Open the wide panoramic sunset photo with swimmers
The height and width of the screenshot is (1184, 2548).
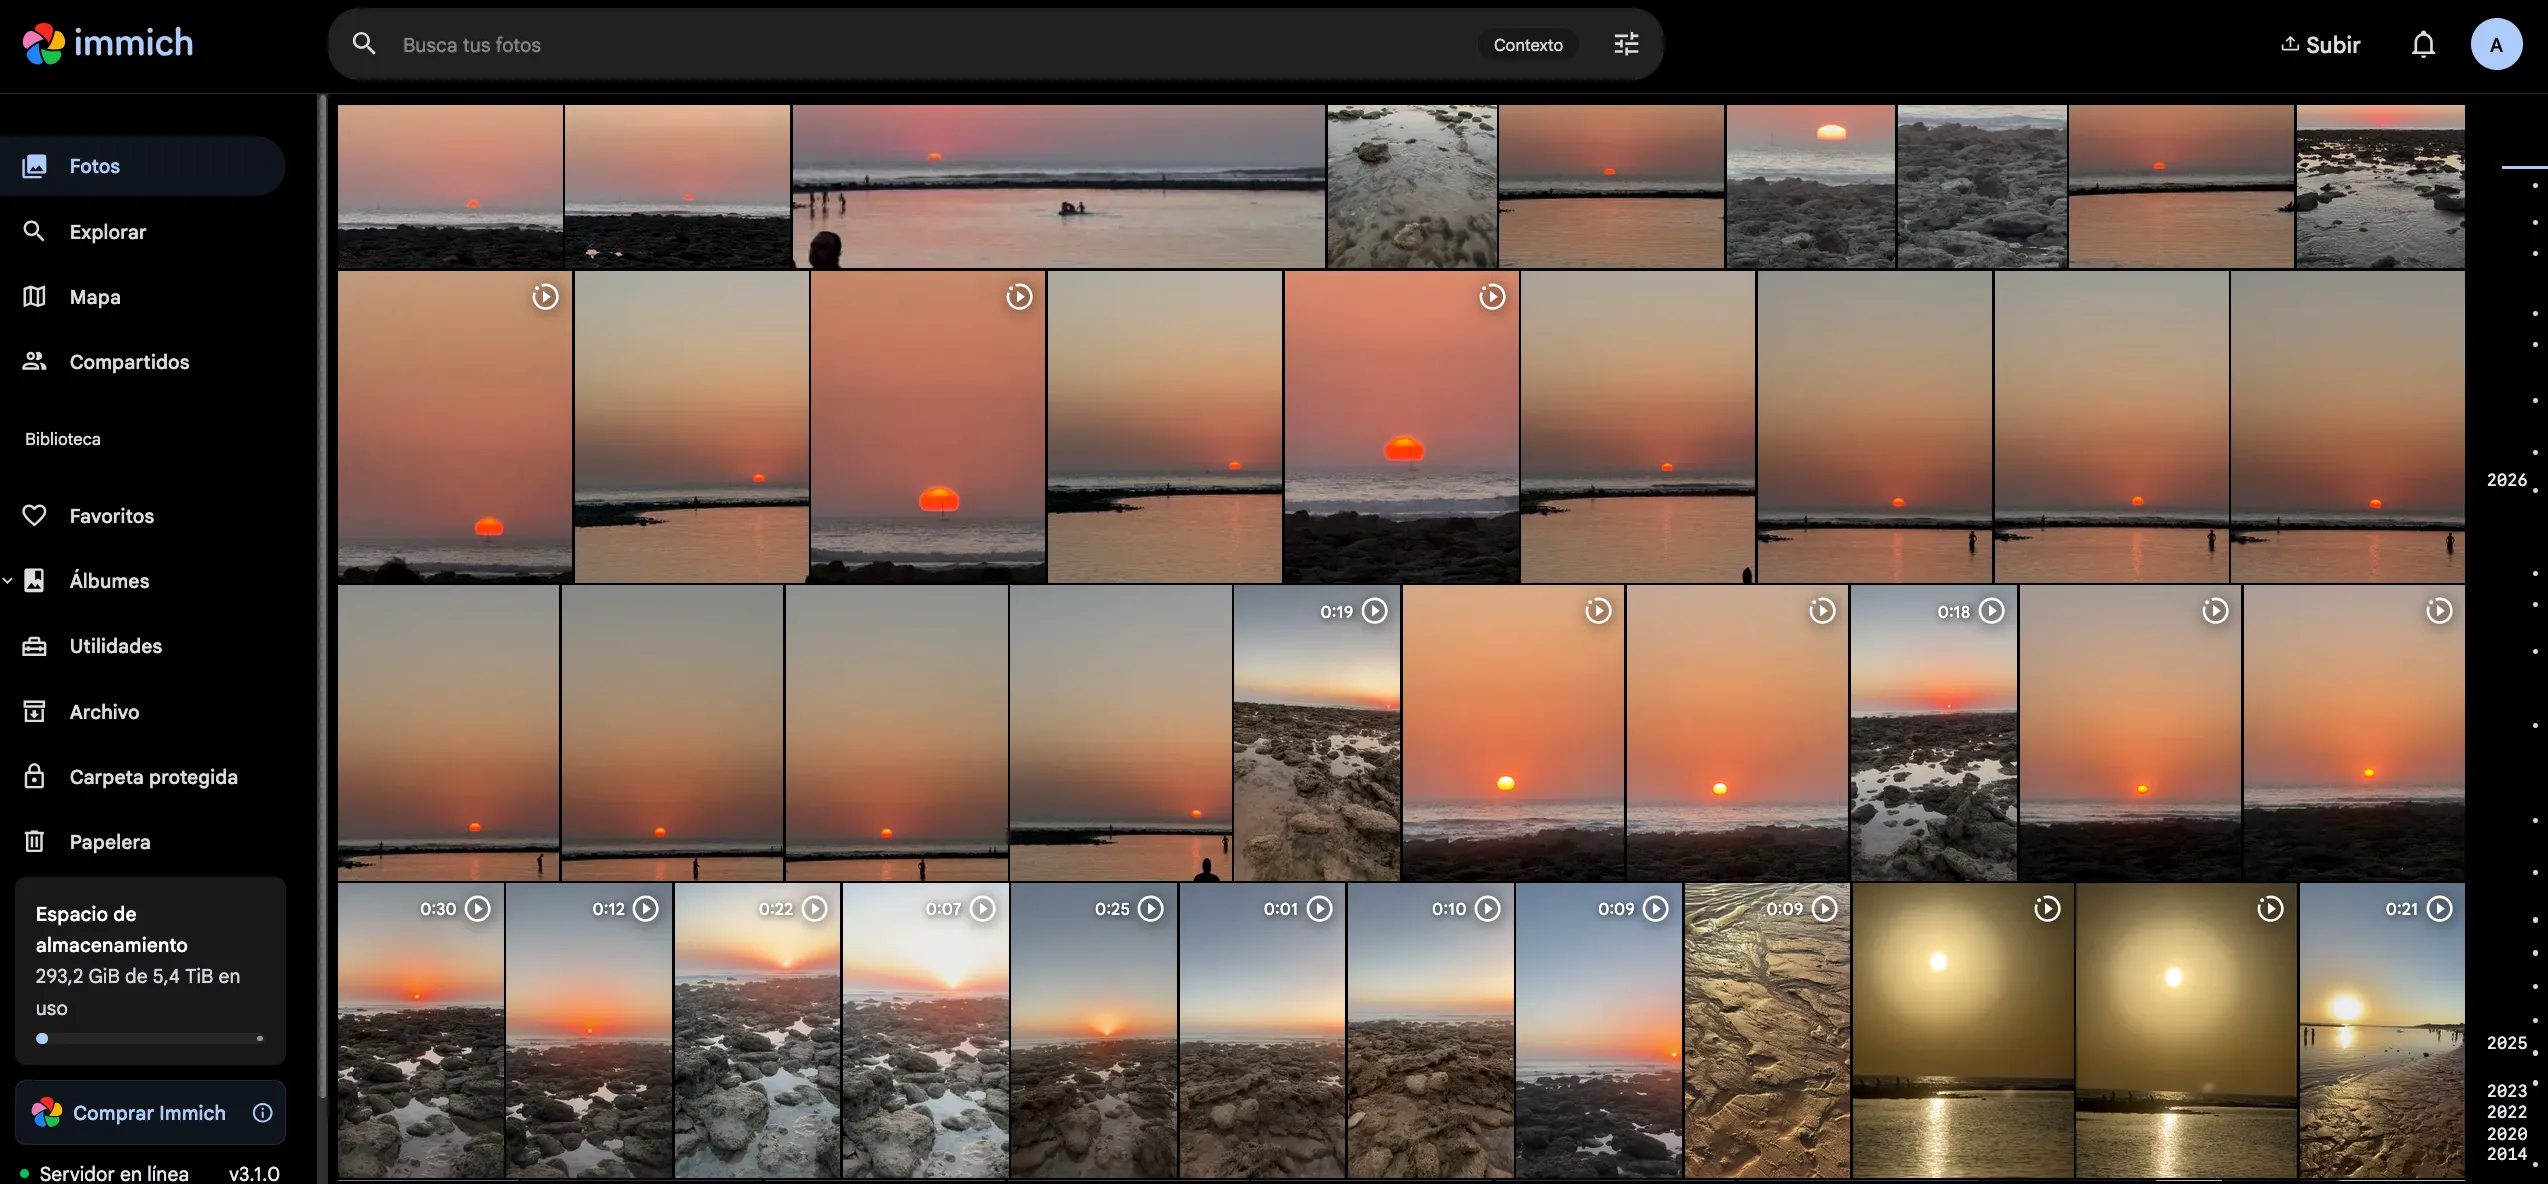click(1059, 186)
